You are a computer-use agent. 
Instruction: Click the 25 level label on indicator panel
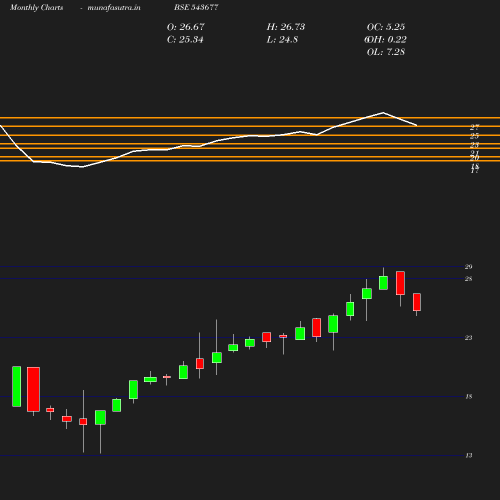[475, 136]
